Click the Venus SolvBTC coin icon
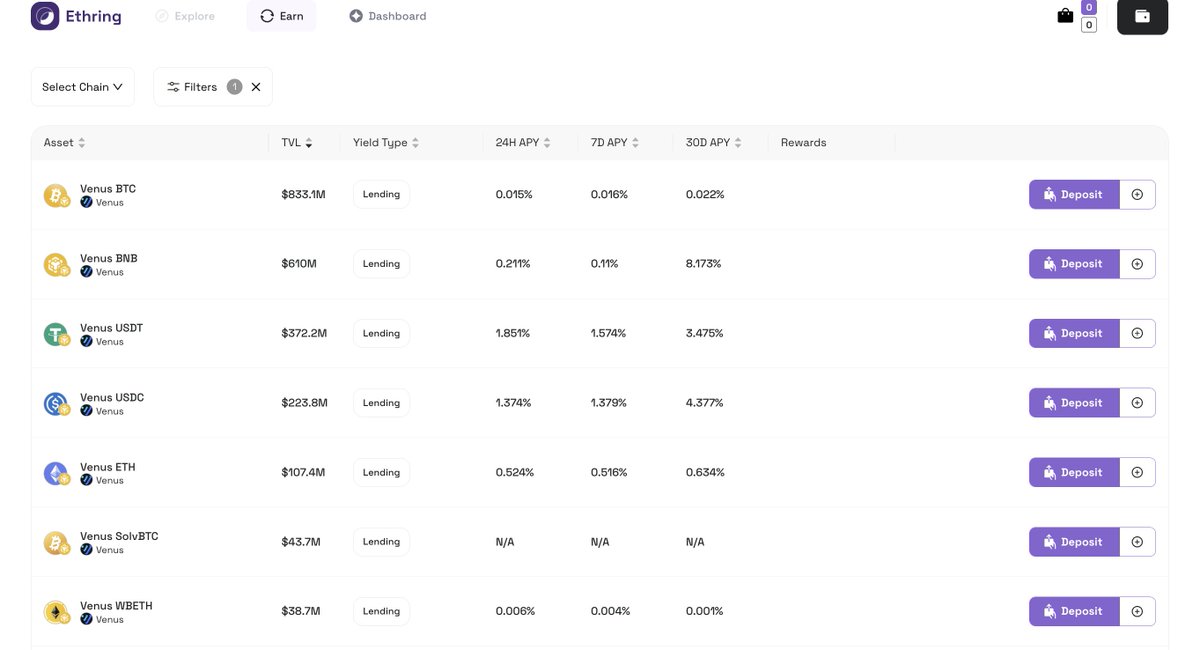The image size is (1200, 650). coord(56,542)
